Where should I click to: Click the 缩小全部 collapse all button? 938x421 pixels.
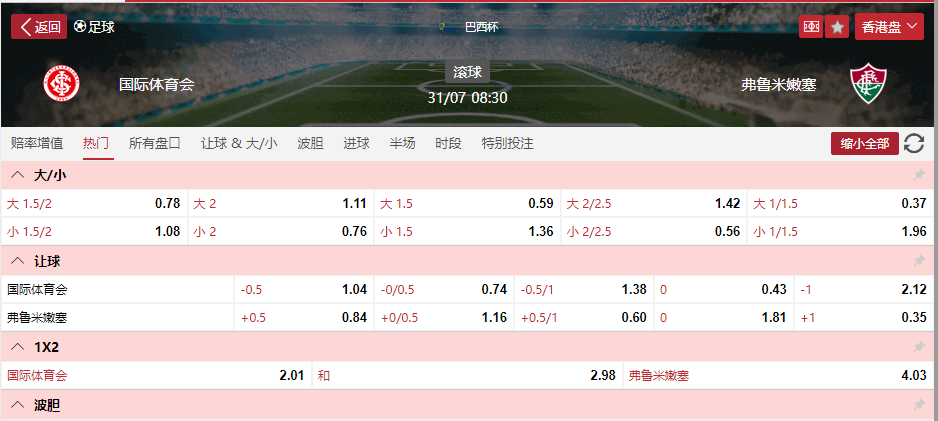[865, 144]
